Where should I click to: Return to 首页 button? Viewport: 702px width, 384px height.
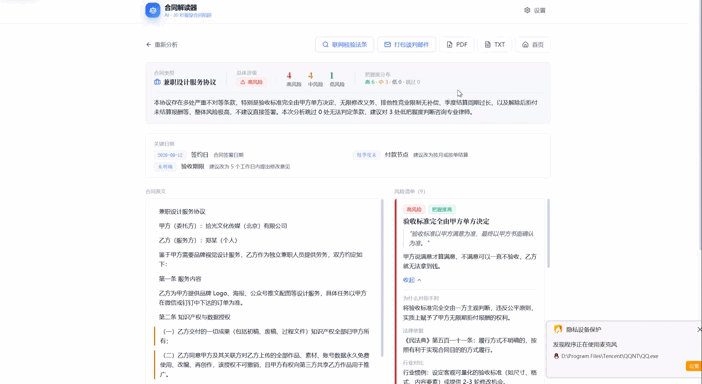(x=532, y=45)
